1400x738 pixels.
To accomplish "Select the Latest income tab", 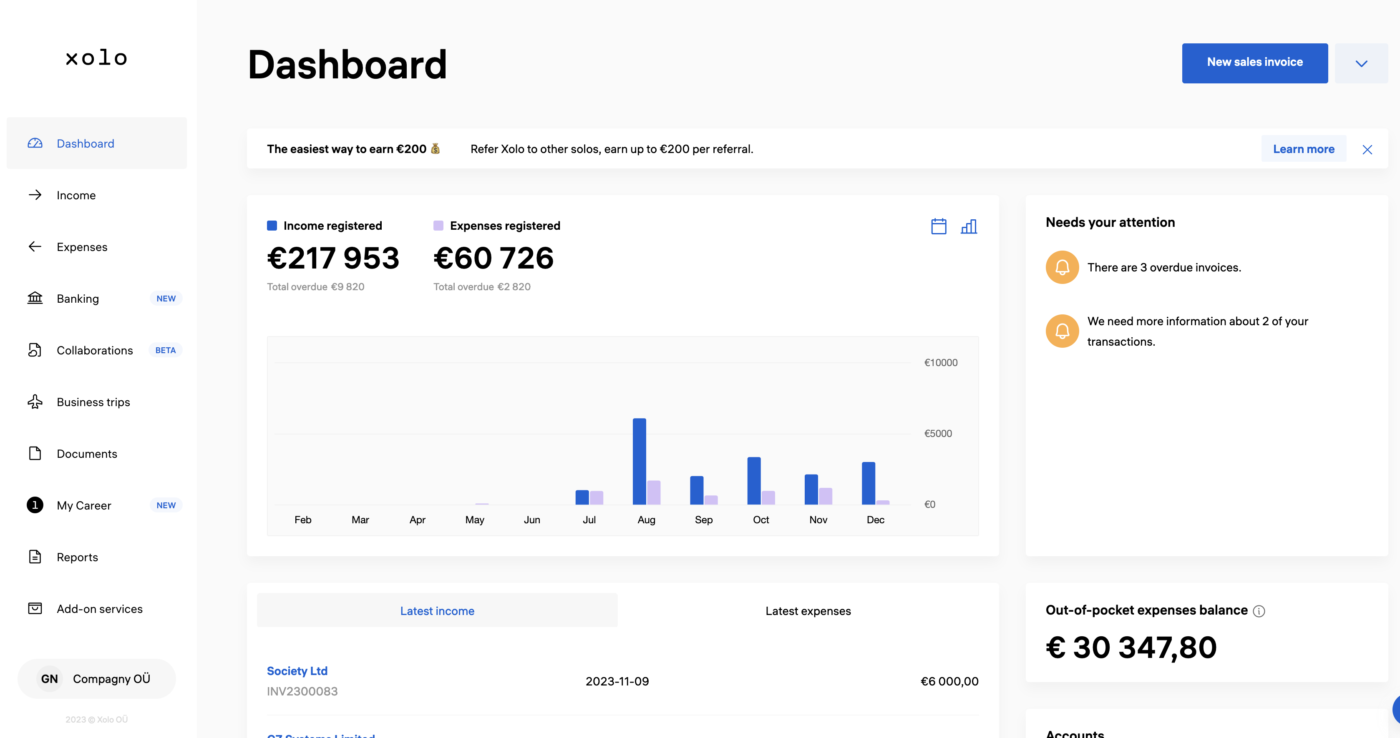I will 437,610.
